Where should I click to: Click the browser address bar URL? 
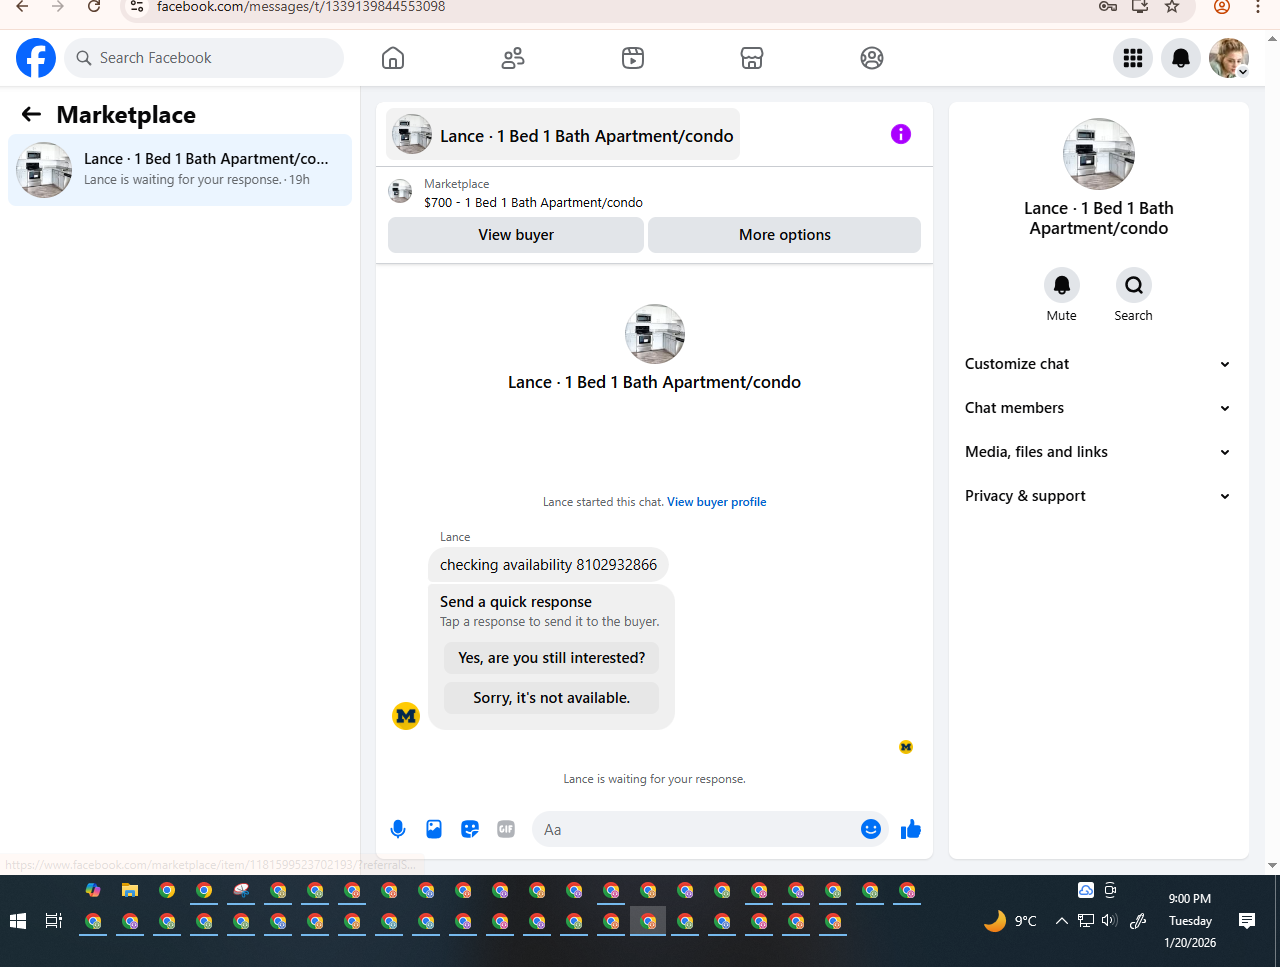[301, 7]
